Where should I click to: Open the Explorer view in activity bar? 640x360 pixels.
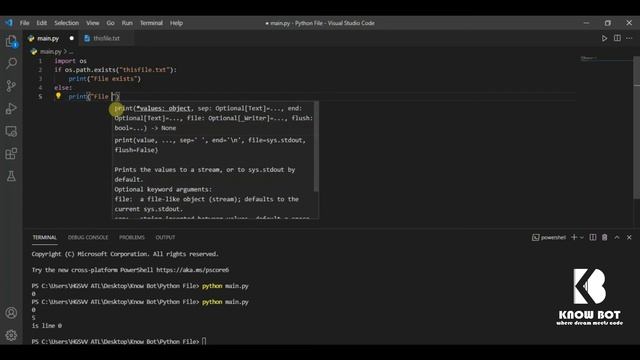pyautogui.click(x=11, y=41)
